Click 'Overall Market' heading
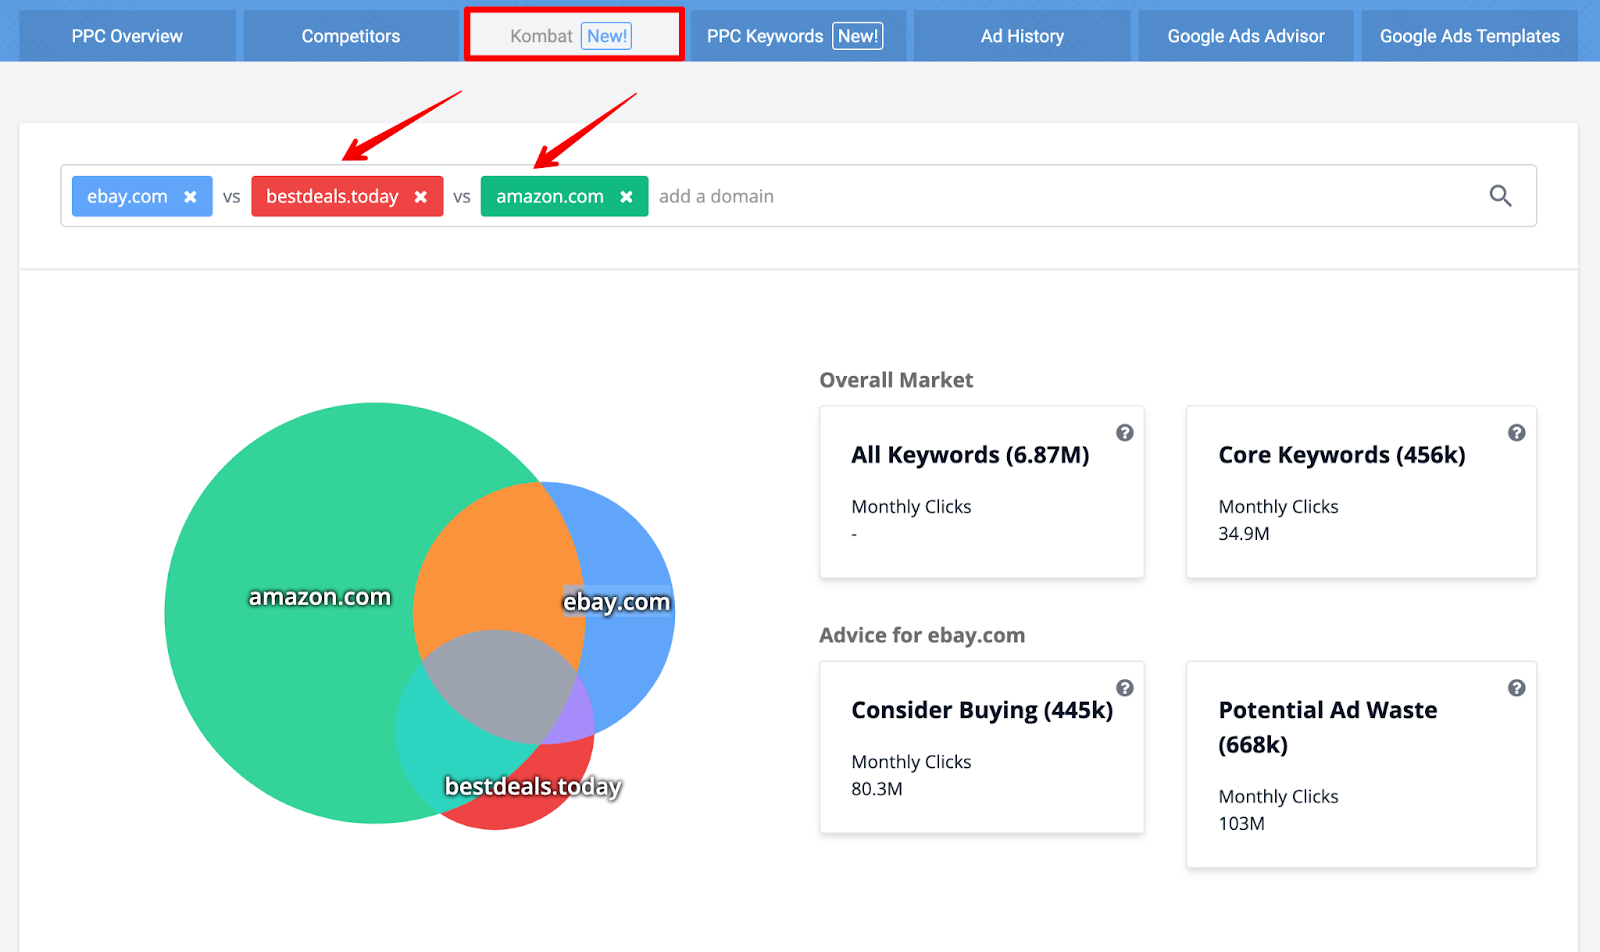1600x952 pixels. point(896,380)
